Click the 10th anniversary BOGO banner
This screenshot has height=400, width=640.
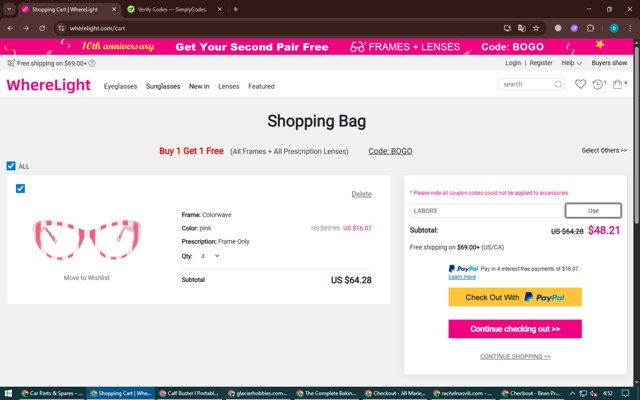pyautogui.click(x=317, y=47)
